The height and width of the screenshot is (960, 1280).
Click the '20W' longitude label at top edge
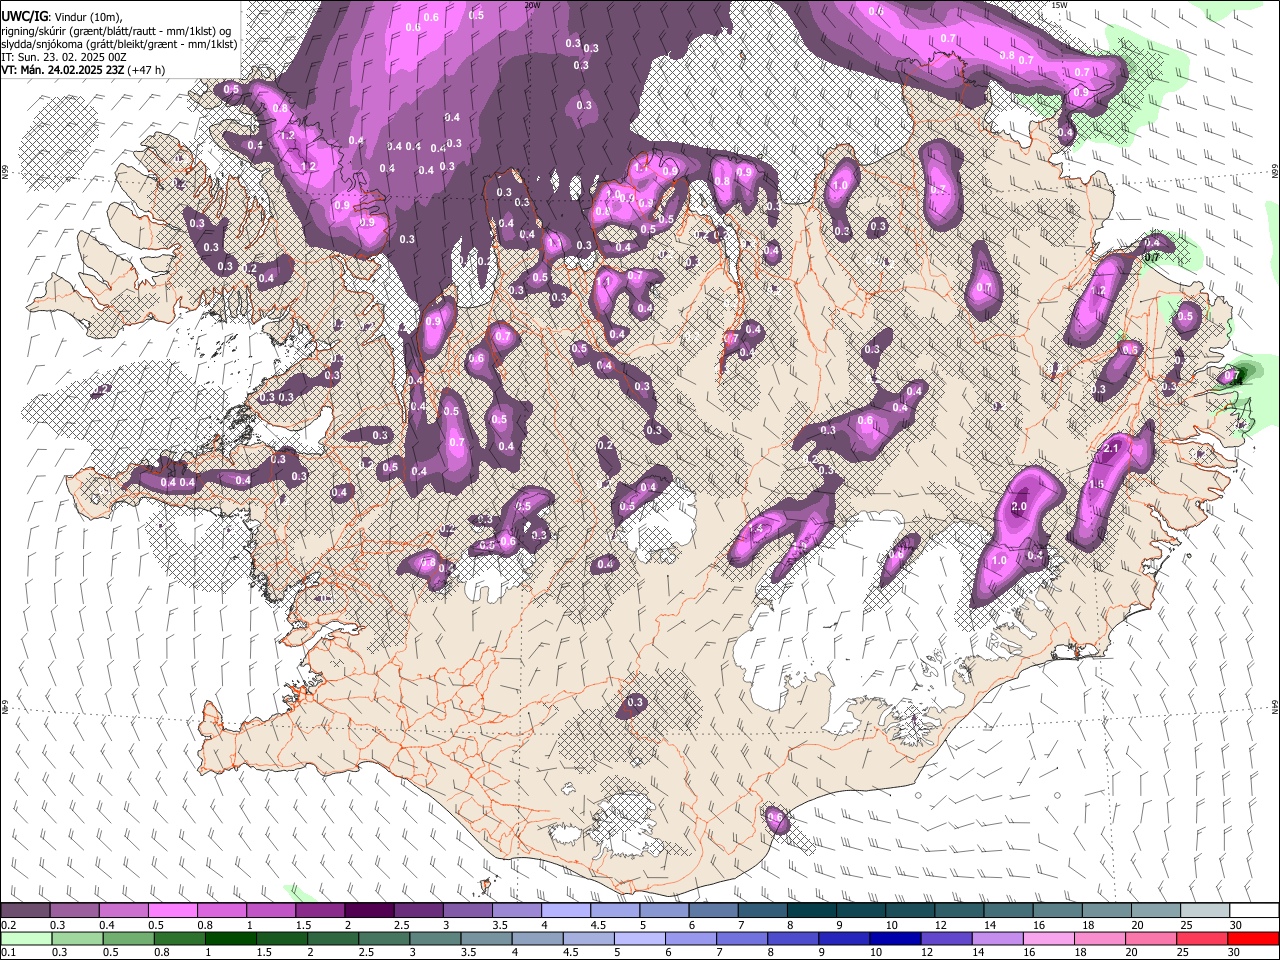coord(532,5)
